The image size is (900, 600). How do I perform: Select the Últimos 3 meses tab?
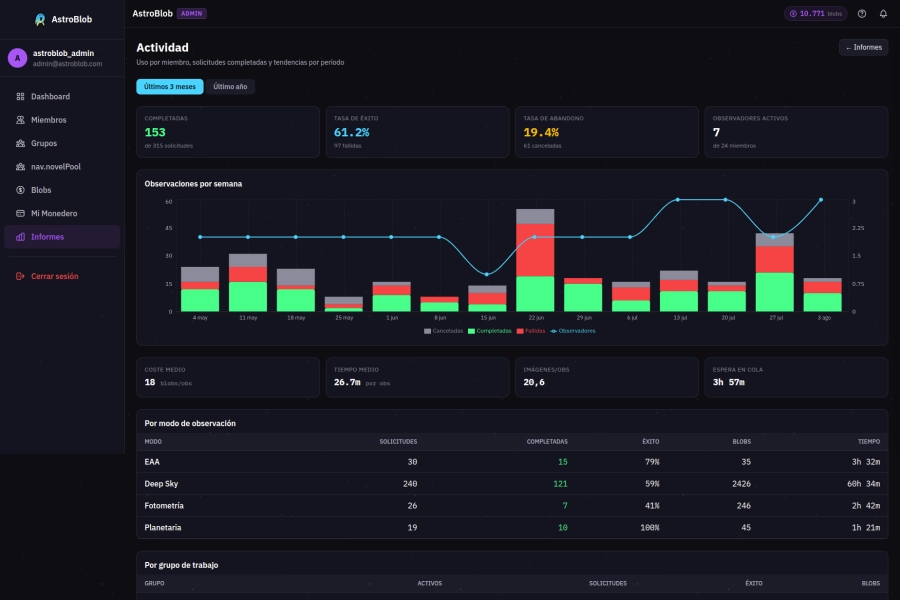(170, 87)
